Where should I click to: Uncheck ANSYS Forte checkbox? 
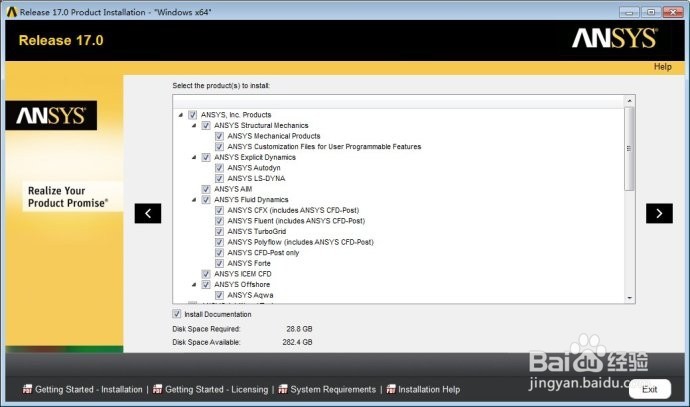(219, 263)
